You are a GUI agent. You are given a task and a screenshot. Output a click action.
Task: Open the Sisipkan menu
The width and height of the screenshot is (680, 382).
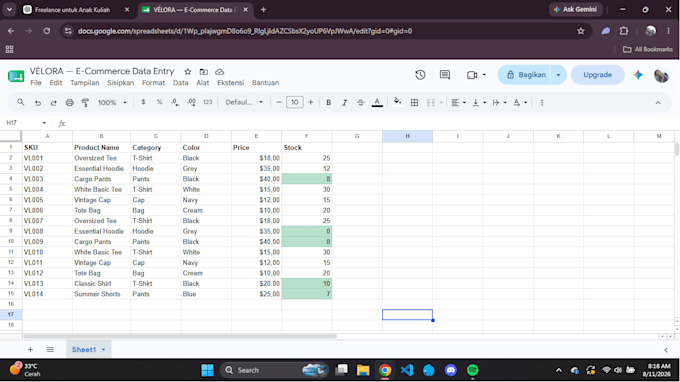121,83
